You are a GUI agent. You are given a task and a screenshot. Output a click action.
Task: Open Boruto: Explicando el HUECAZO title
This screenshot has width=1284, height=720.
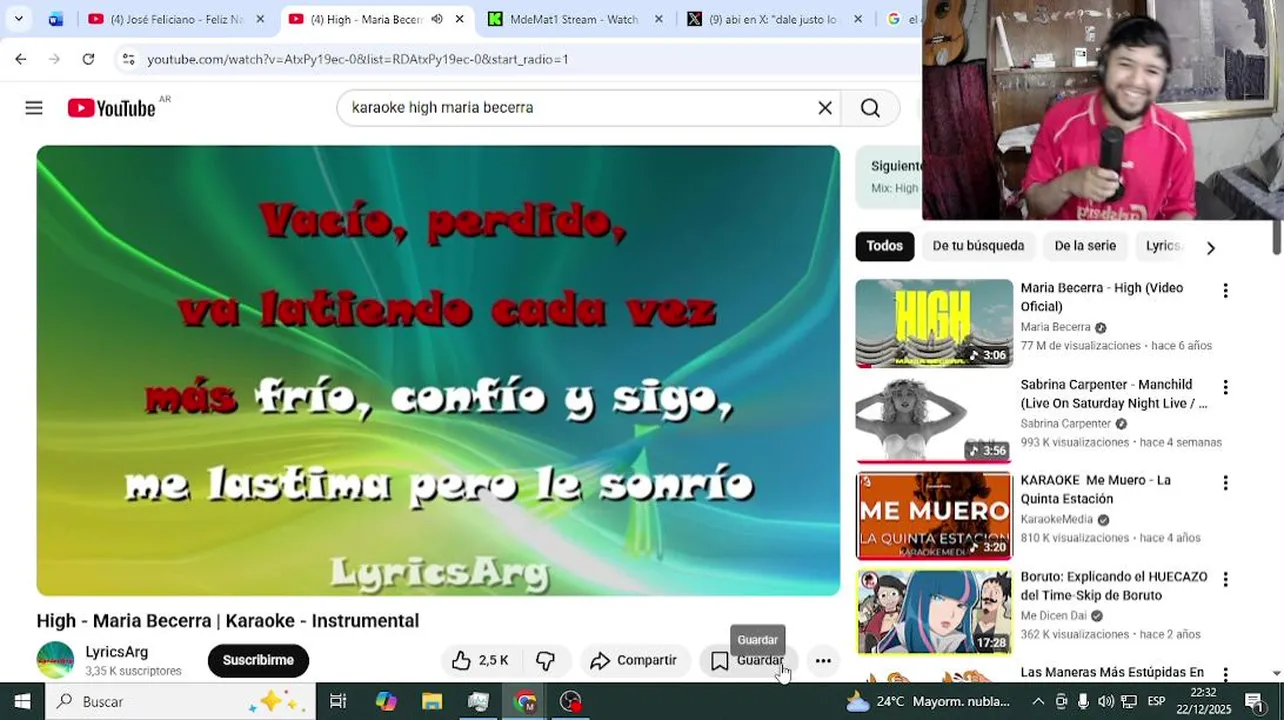(1114, 586)
